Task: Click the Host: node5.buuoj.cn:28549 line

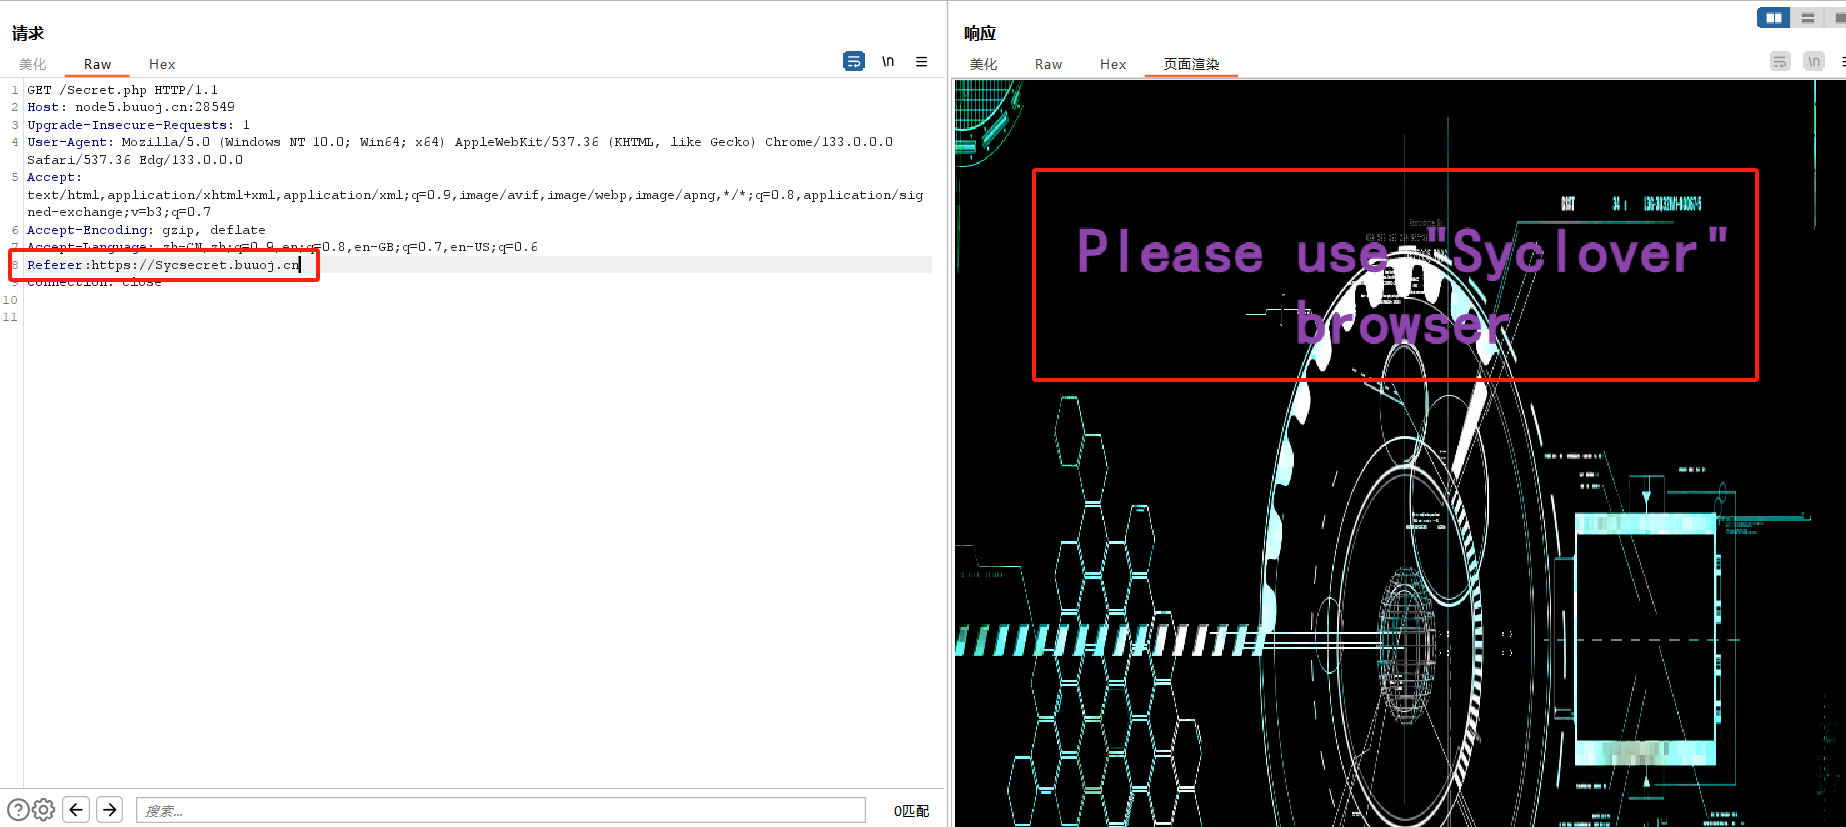Action: coord(131,107)
